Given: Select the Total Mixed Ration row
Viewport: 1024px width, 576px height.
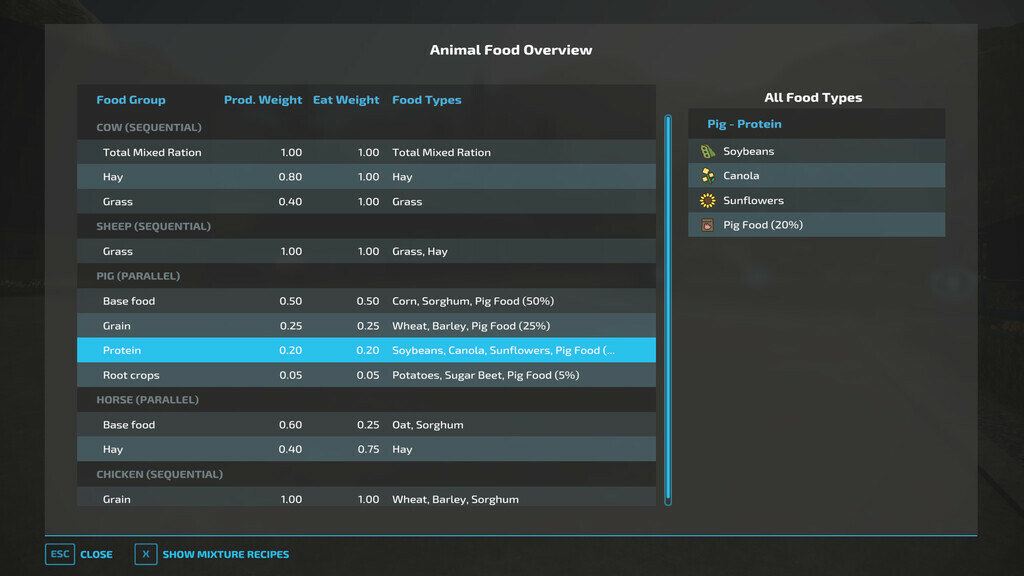Looking at the screenshot, I should 366,153.
